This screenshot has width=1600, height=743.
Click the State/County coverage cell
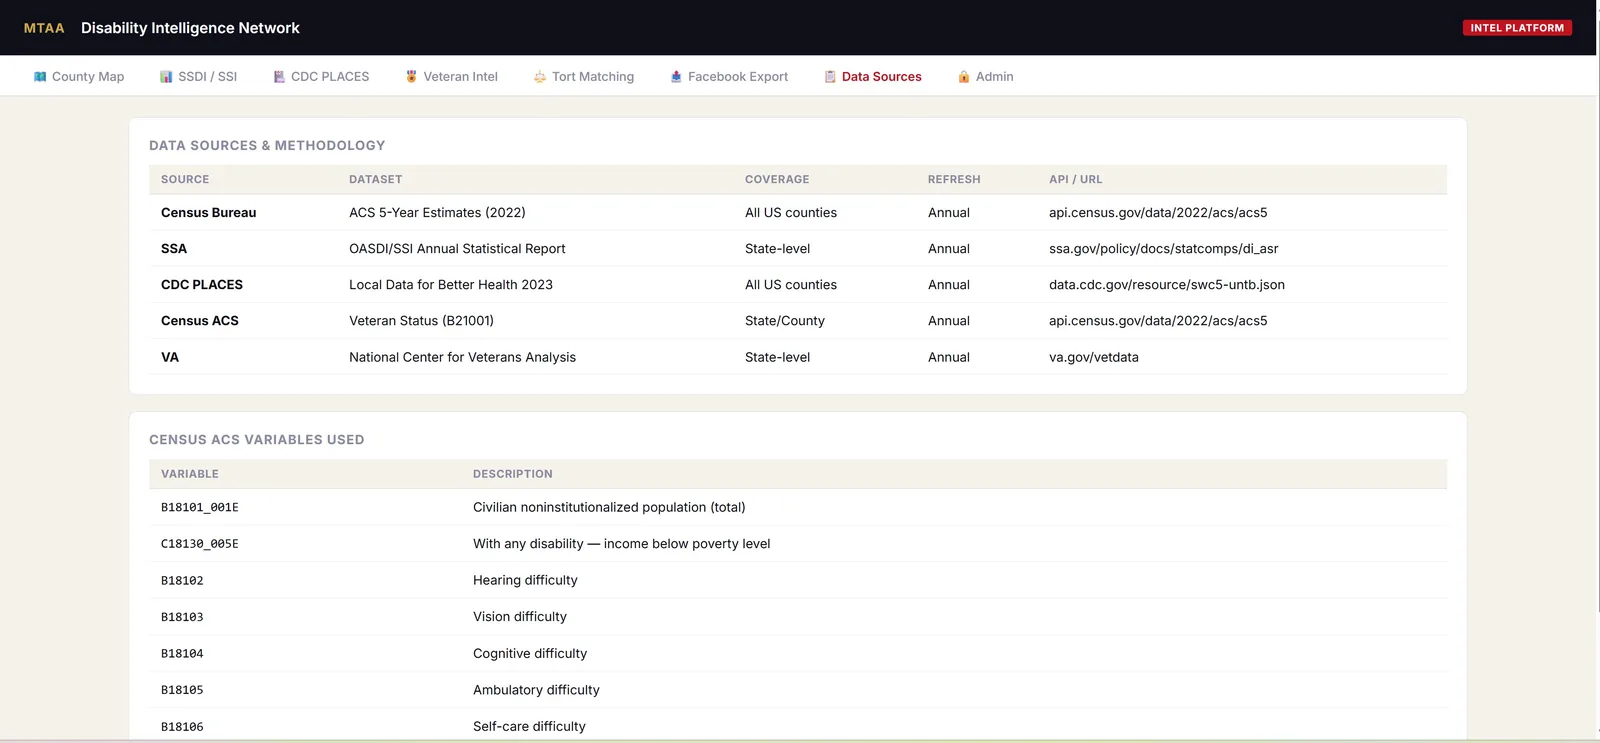tap(785, 321)
